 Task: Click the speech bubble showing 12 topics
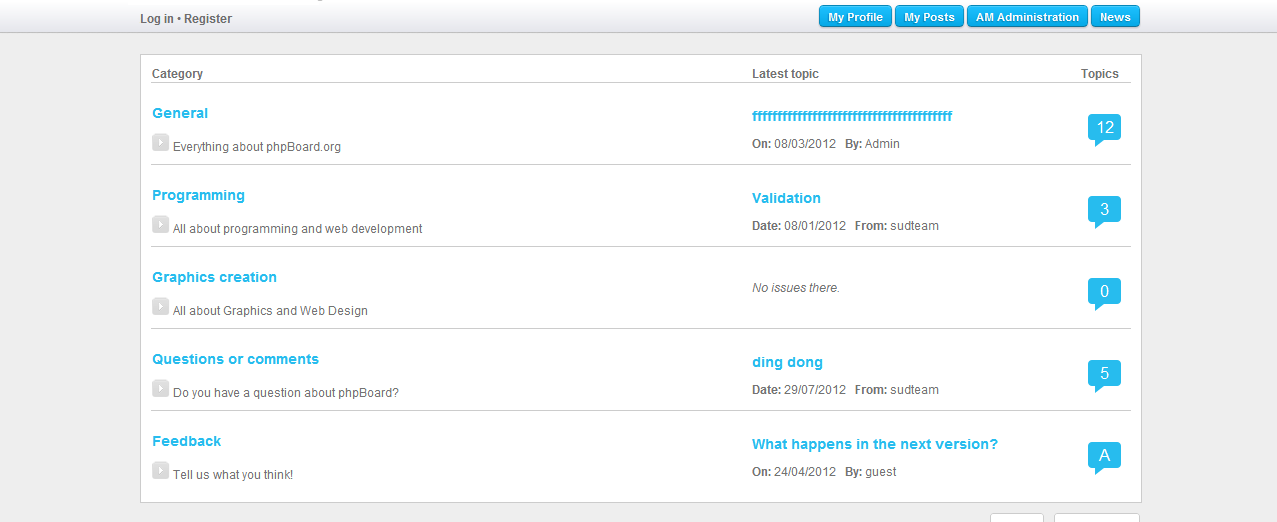pyautogui.click(x=1104, y=128)
